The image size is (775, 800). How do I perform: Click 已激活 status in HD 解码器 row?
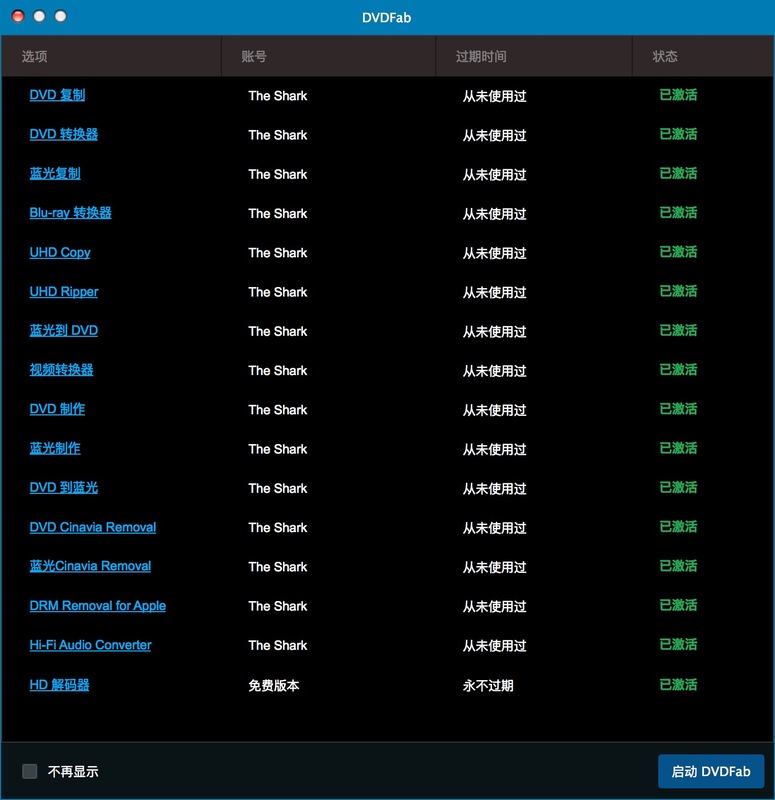tap(678, 684)
